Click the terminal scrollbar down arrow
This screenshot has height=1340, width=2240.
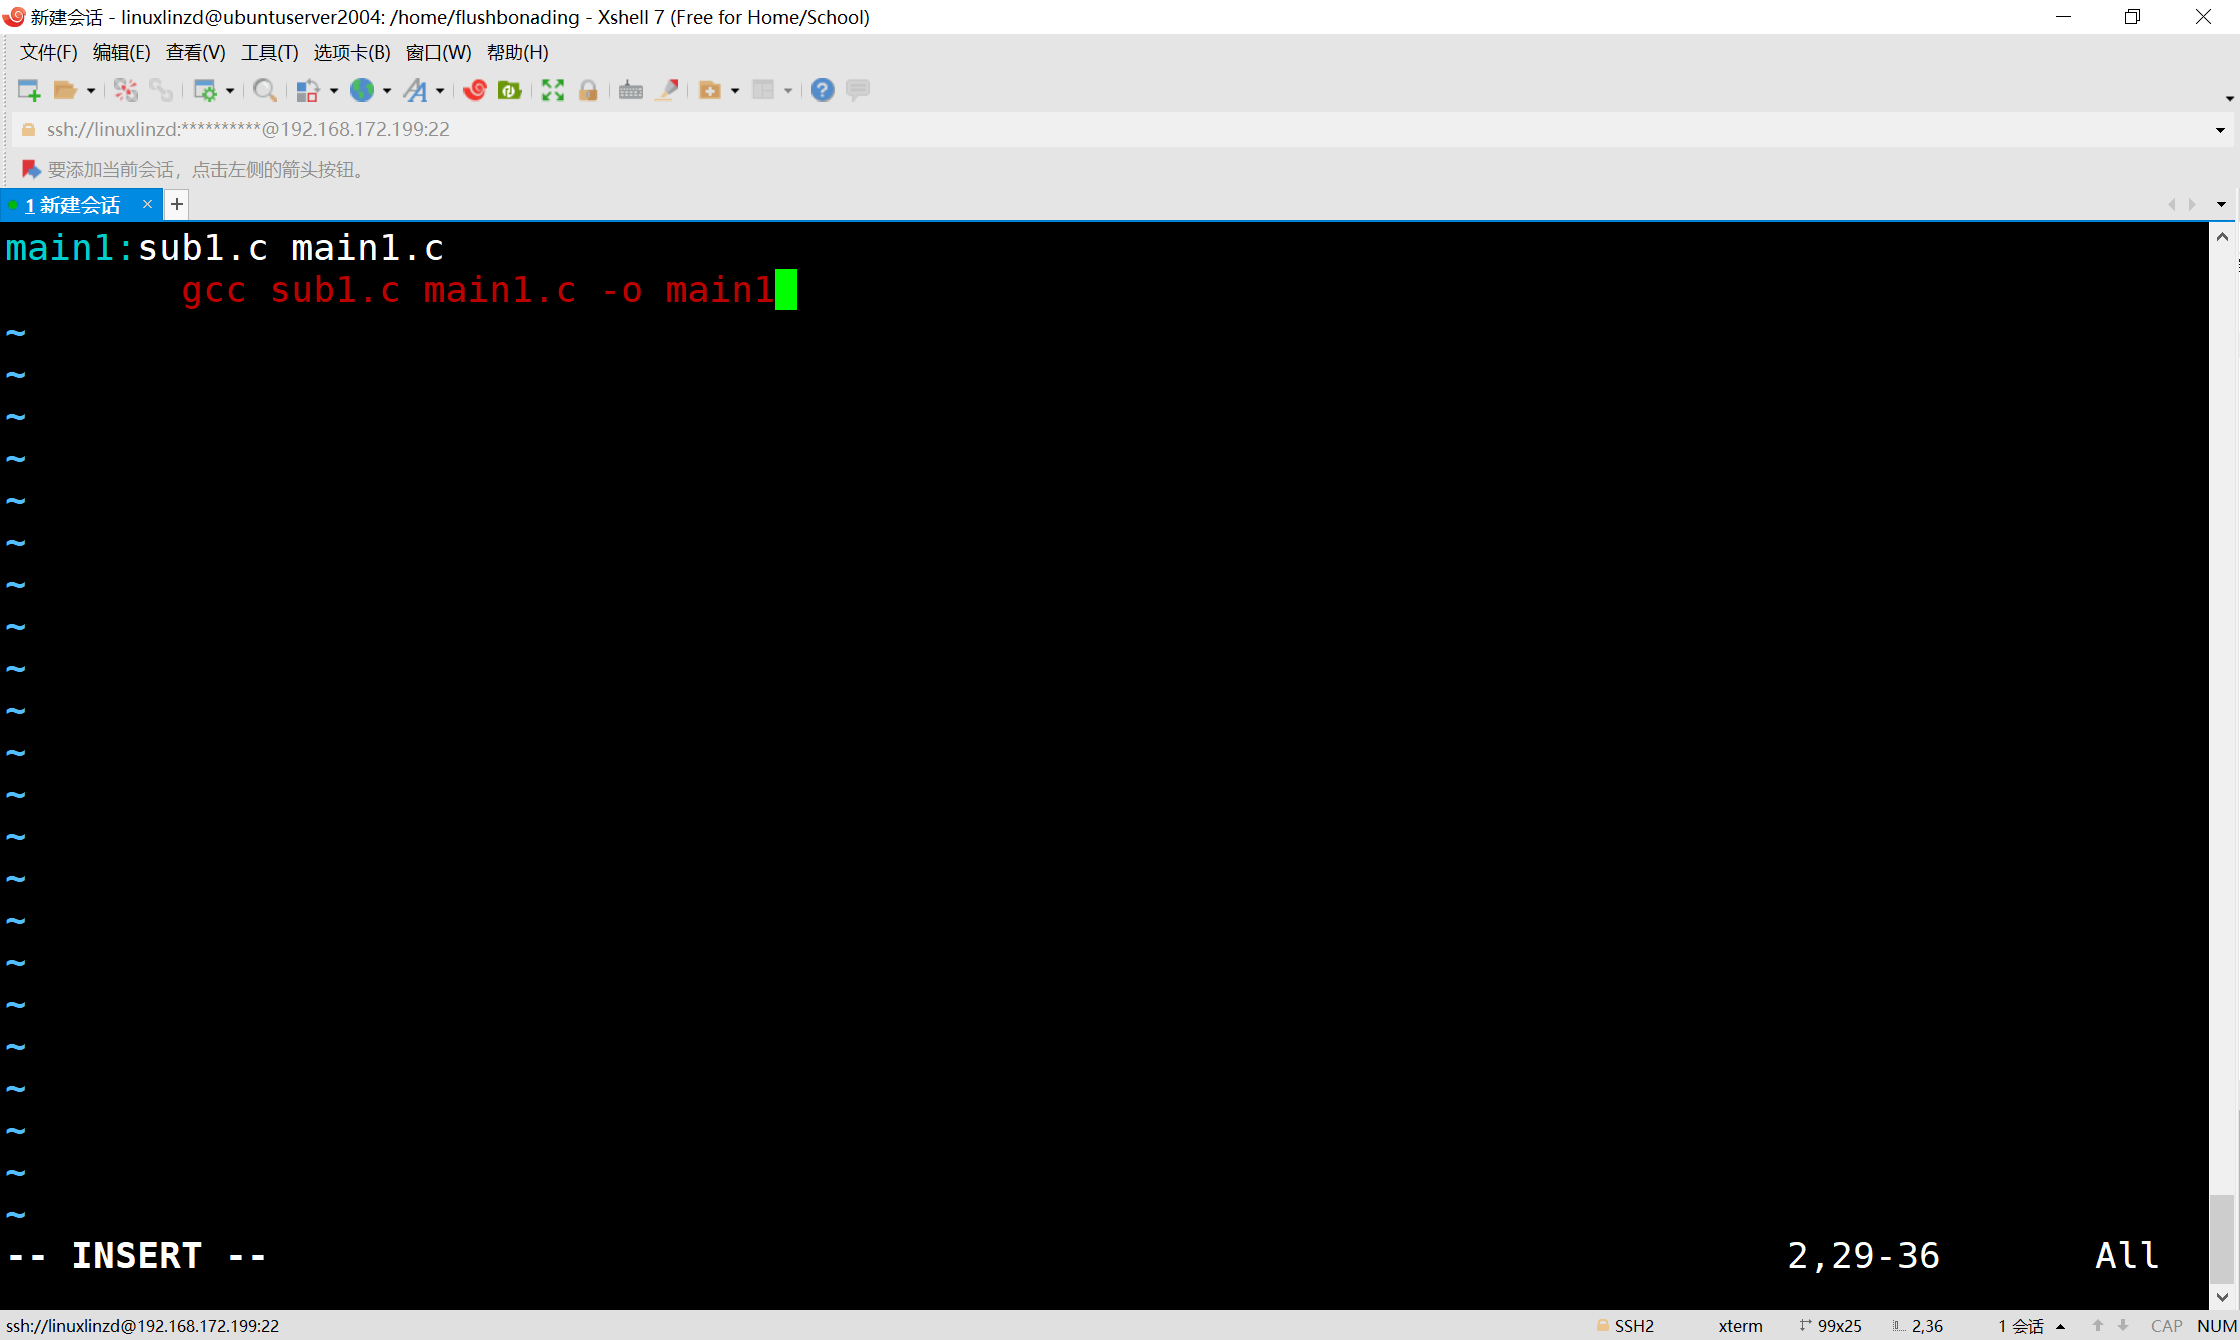pos(2222,1297)
